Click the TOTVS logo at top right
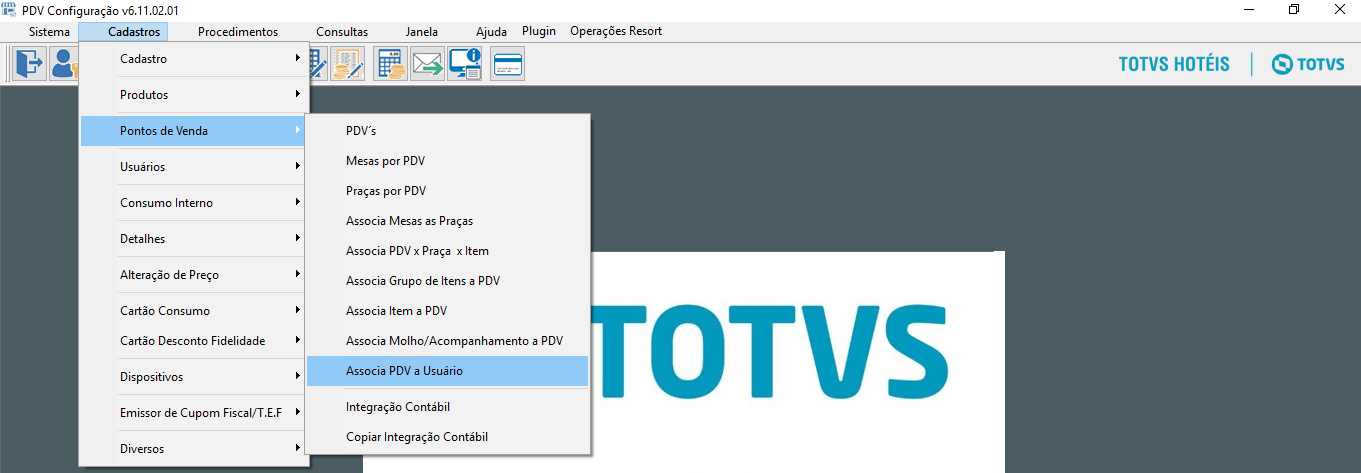Viewport: 1361px width, 473px height. coord(1307,64)
